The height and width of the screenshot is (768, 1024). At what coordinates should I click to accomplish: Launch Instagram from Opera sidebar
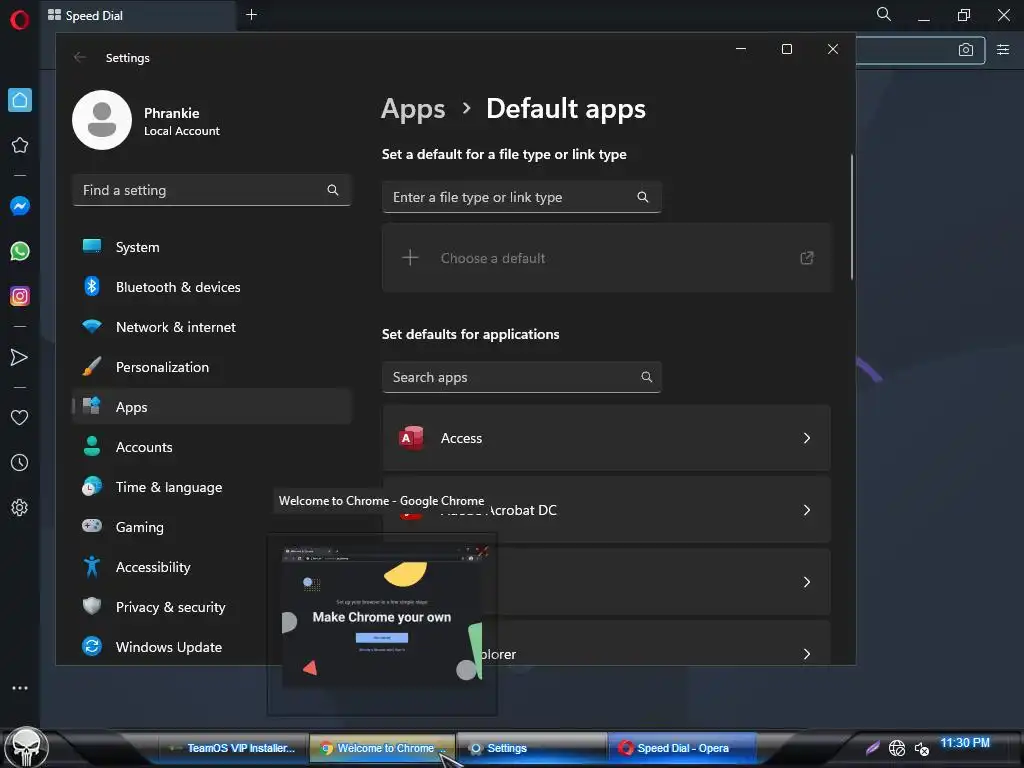20,296
